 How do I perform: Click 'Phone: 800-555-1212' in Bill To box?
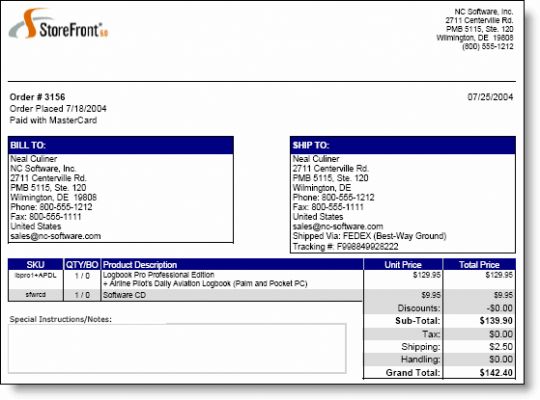pyautogui.click(x=51, y=207)
